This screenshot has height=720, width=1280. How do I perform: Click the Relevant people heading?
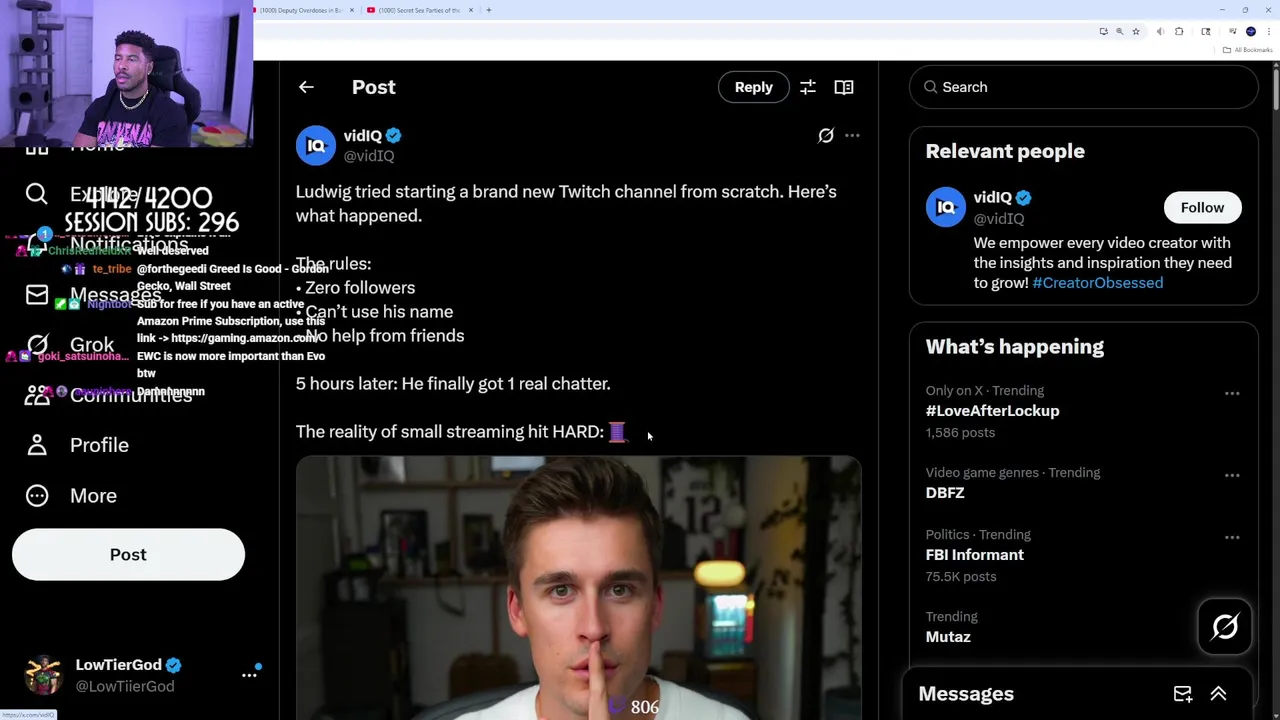(1005, 151)
